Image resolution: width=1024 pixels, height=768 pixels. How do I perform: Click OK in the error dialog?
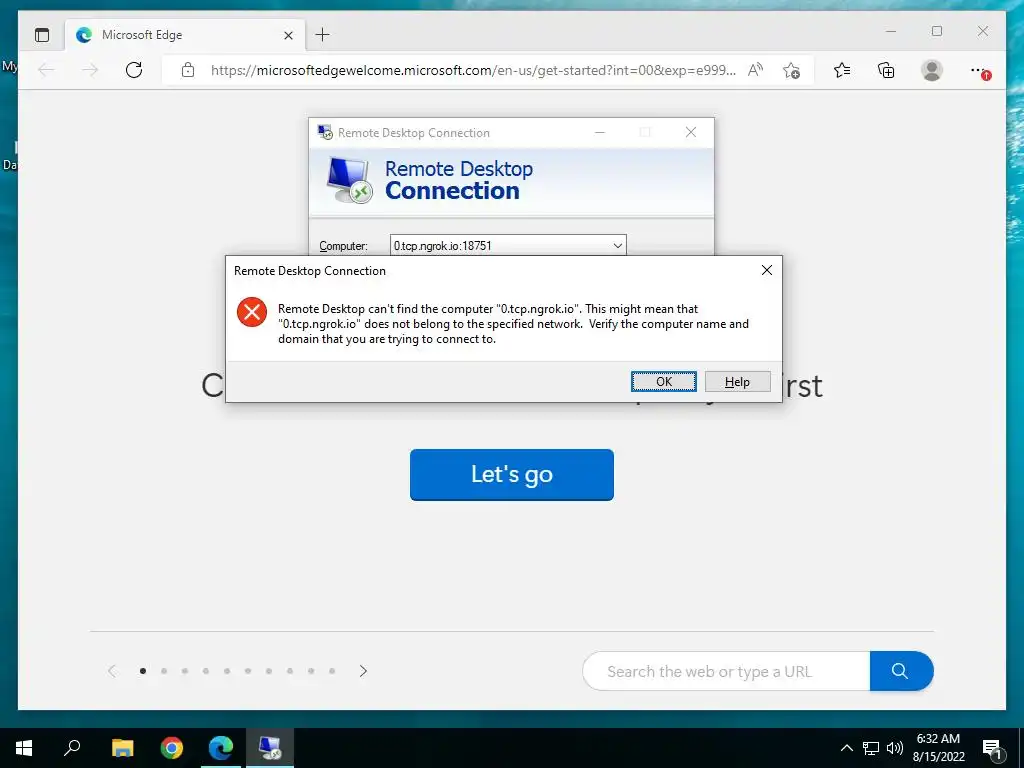click(664, 382)
